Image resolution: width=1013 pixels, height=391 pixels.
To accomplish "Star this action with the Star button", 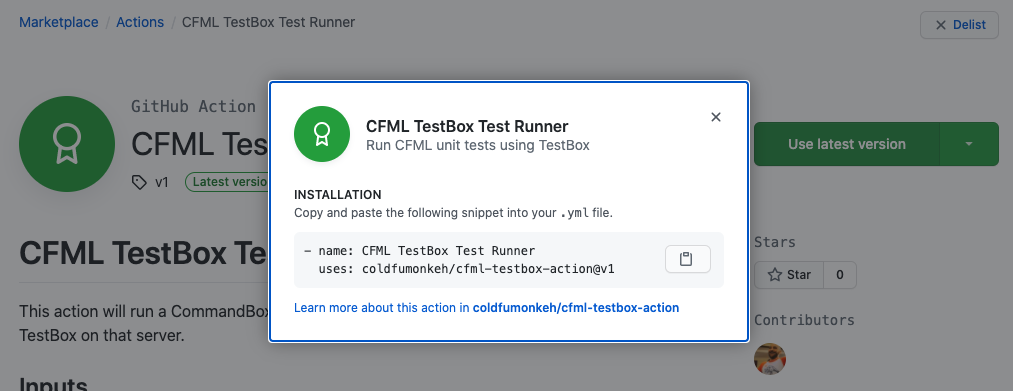I will click(789, 275).
